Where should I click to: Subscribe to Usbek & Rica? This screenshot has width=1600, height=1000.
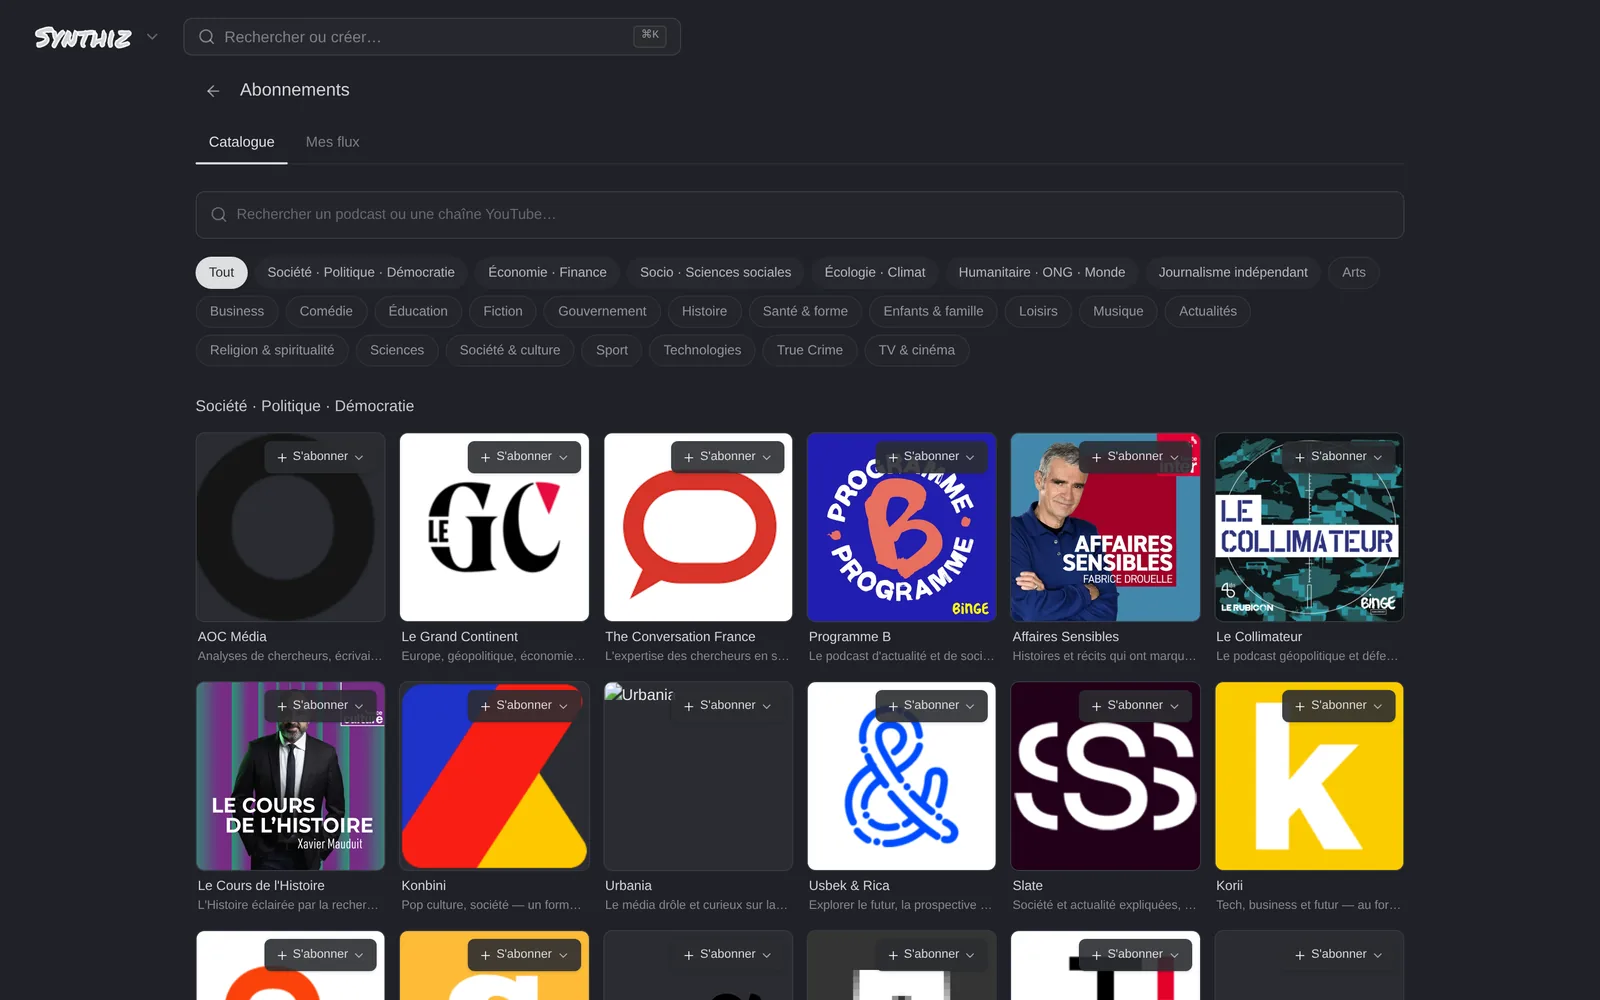[x=931, y=706]
